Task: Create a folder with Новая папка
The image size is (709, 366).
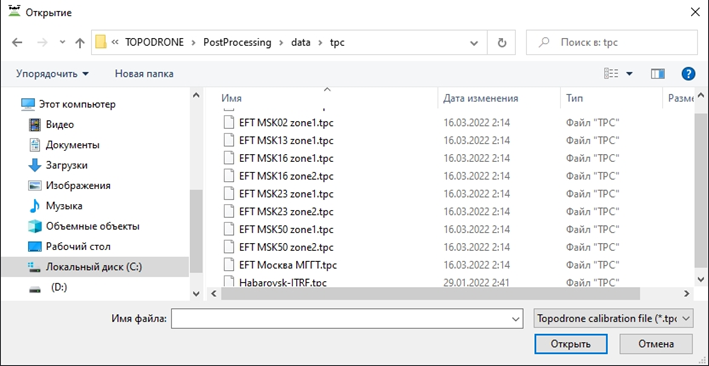Action: pos(144,74)
